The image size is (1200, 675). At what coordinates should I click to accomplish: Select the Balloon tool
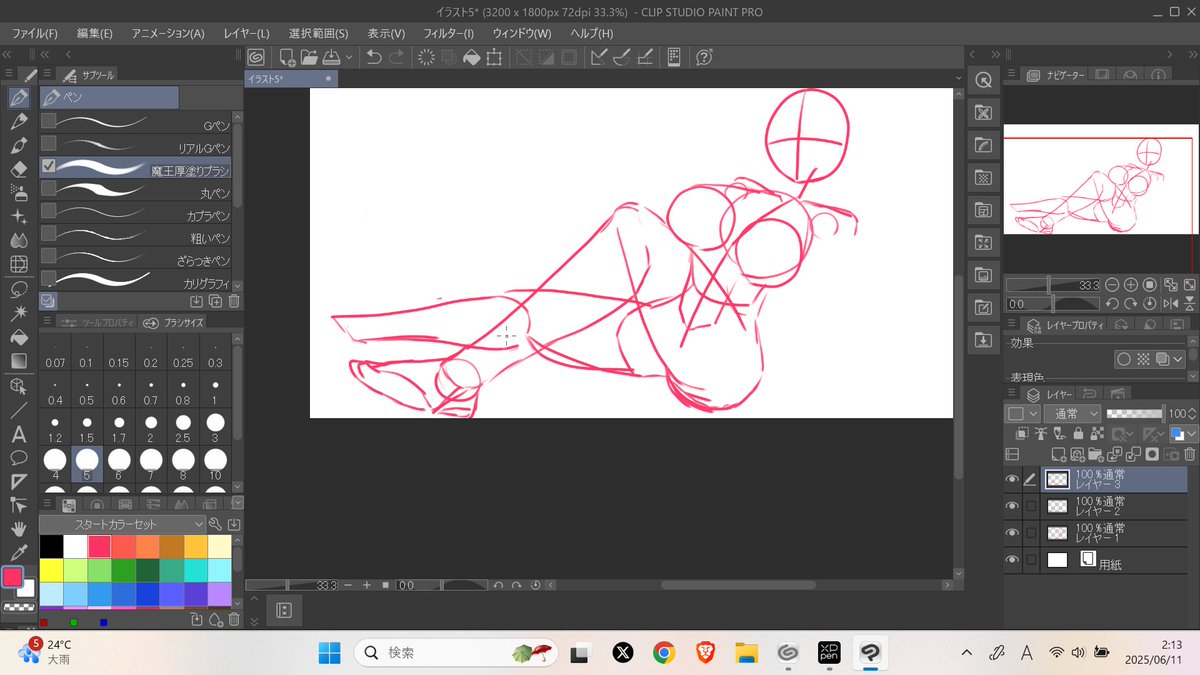[x=18, y=458]
